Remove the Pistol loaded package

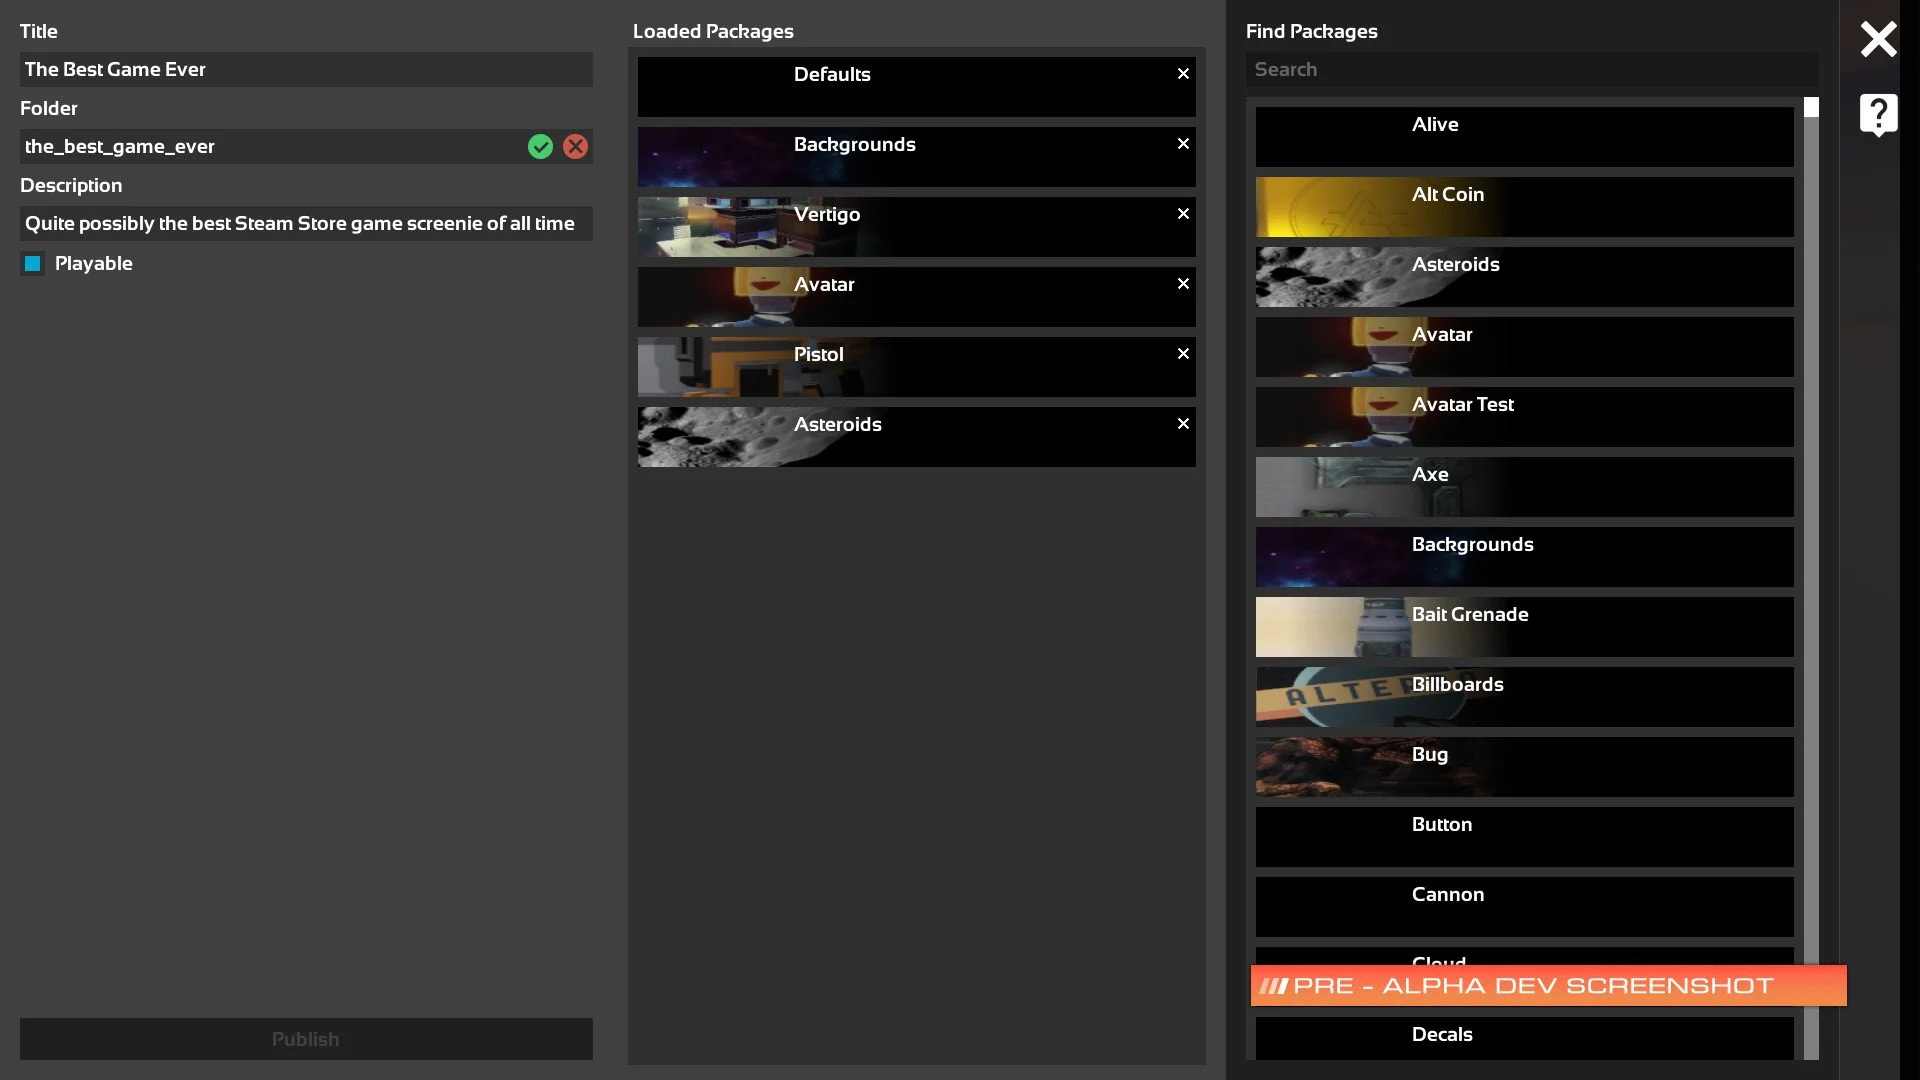[x=1183, y=354]
